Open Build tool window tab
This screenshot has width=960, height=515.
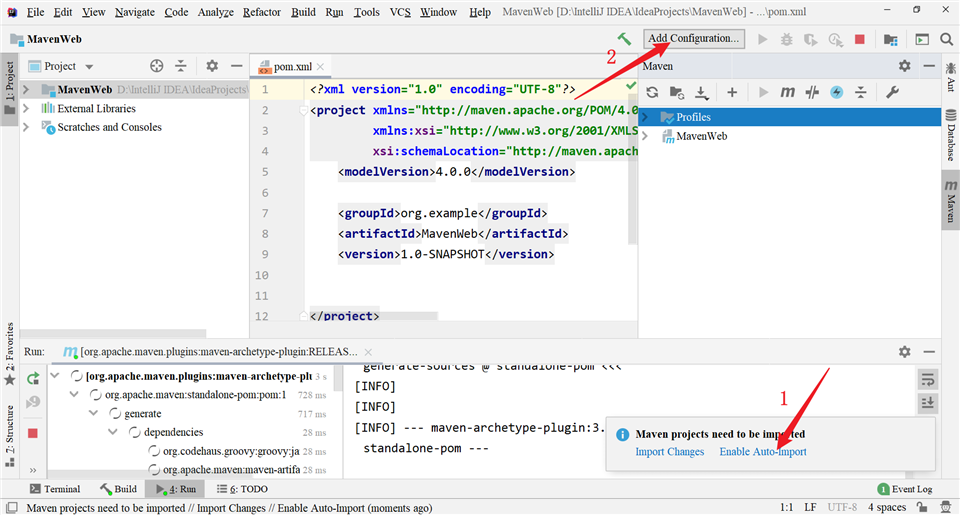click(119, 489)
